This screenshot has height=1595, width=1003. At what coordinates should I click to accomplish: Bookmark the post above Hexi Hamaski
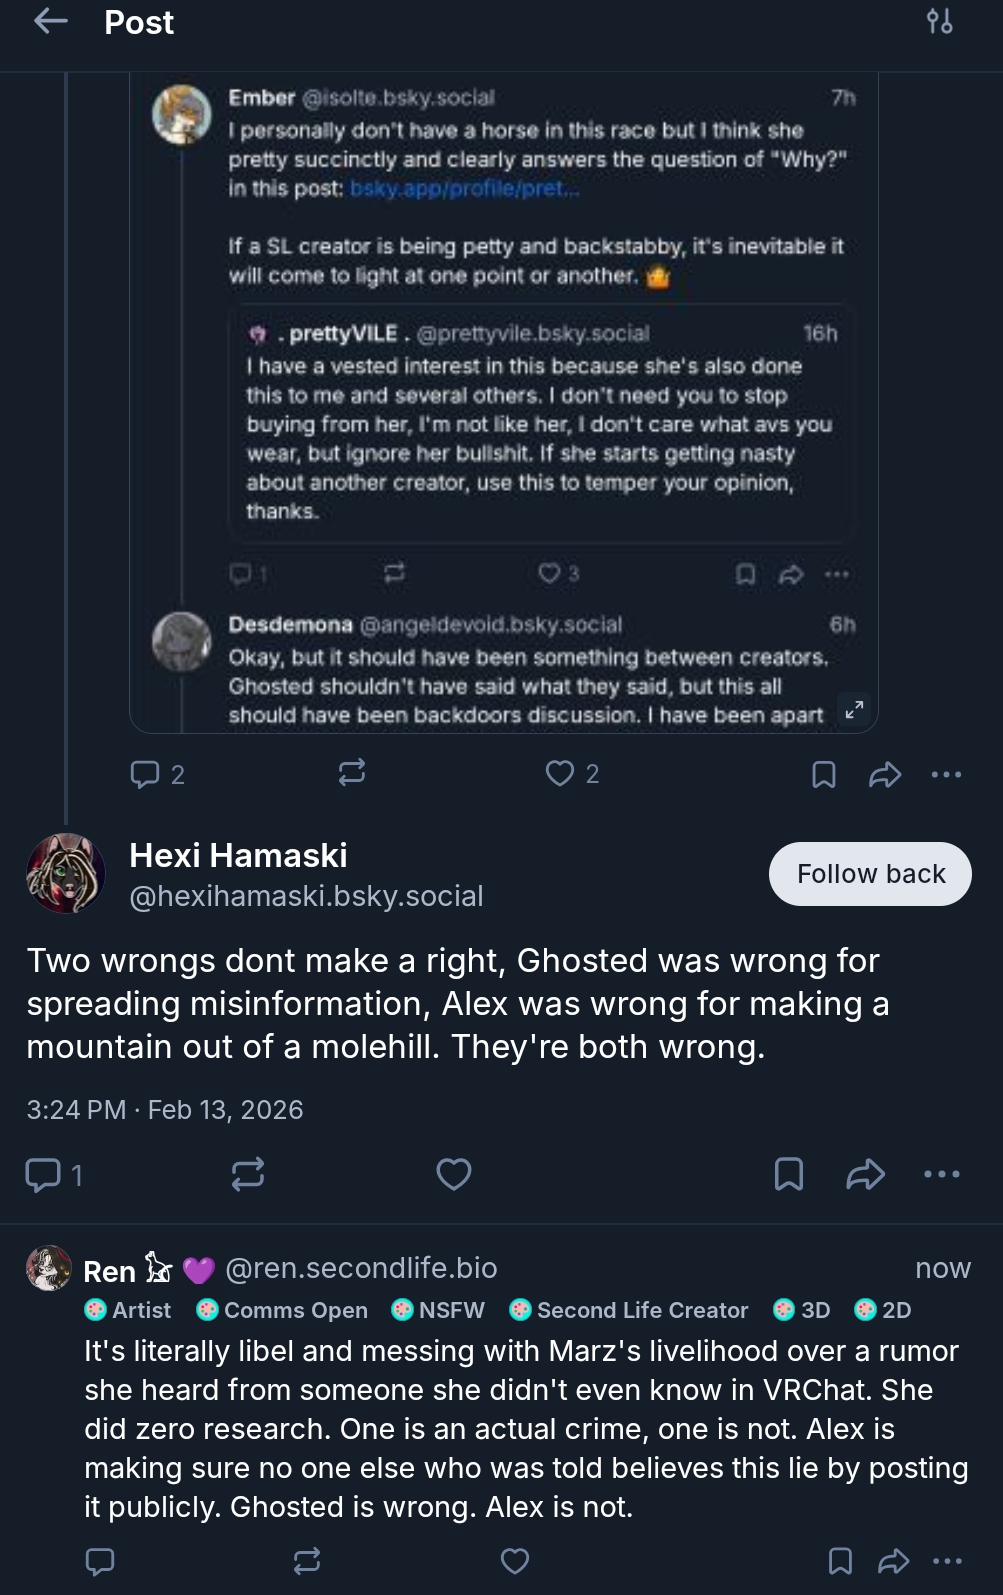click(x=823, y=774)
